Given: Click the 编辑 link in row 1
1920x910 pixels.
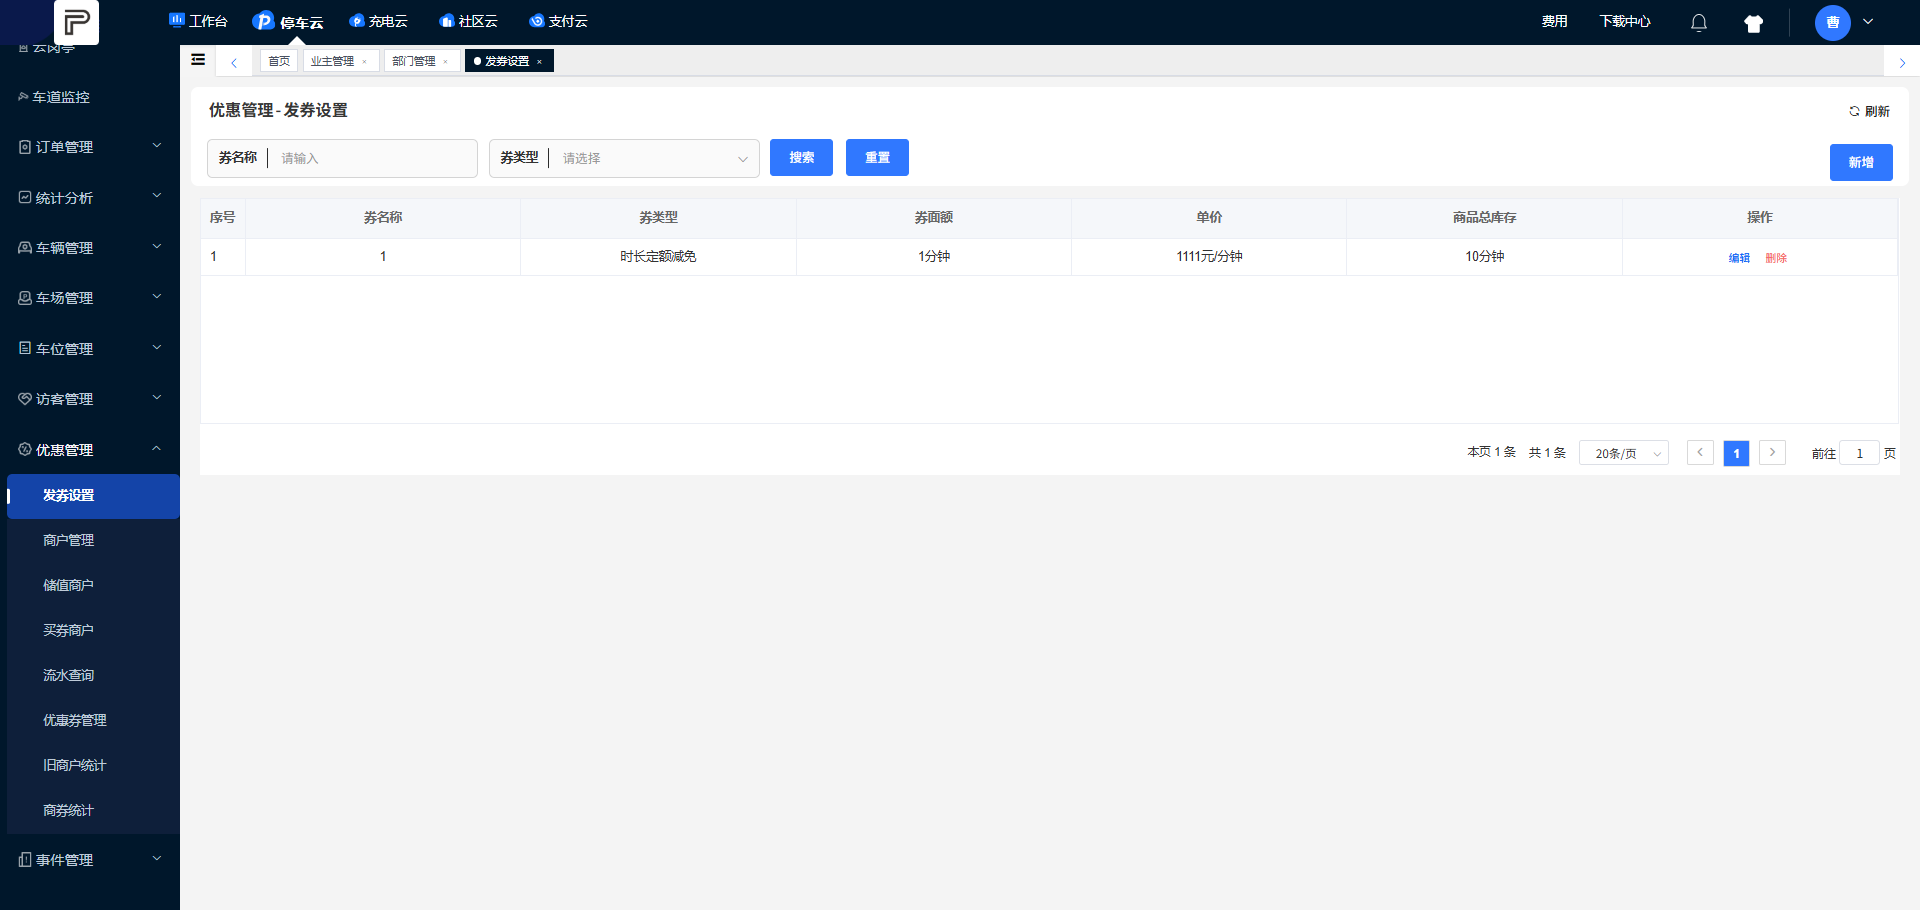Looking at the screenshot, I should tap(1739, 258).
